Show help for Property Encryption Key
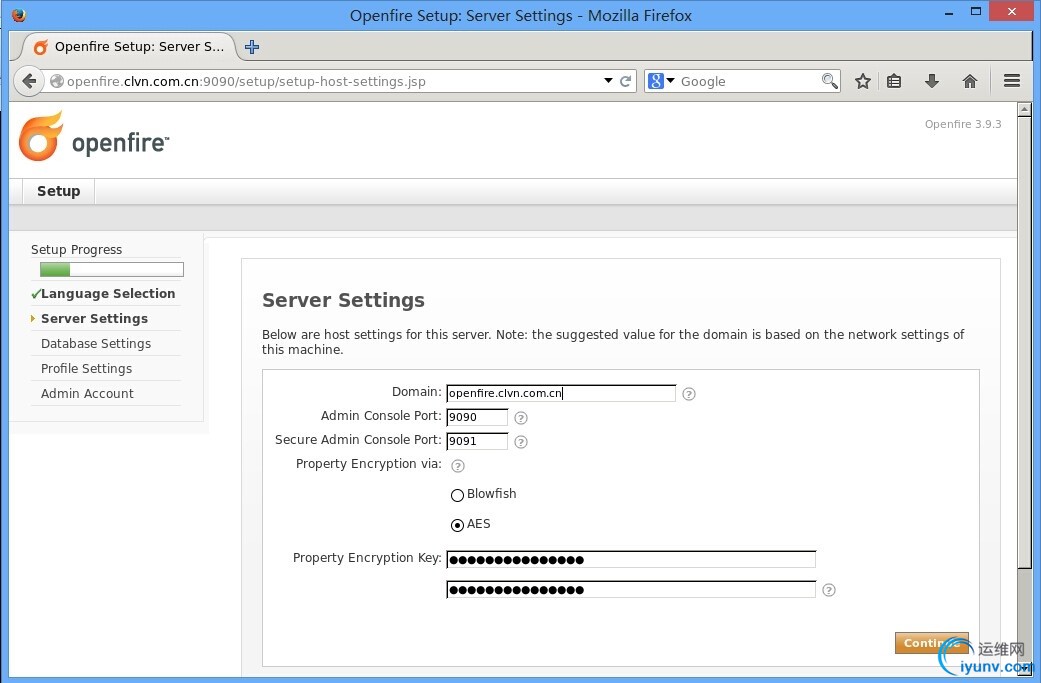 829,590
